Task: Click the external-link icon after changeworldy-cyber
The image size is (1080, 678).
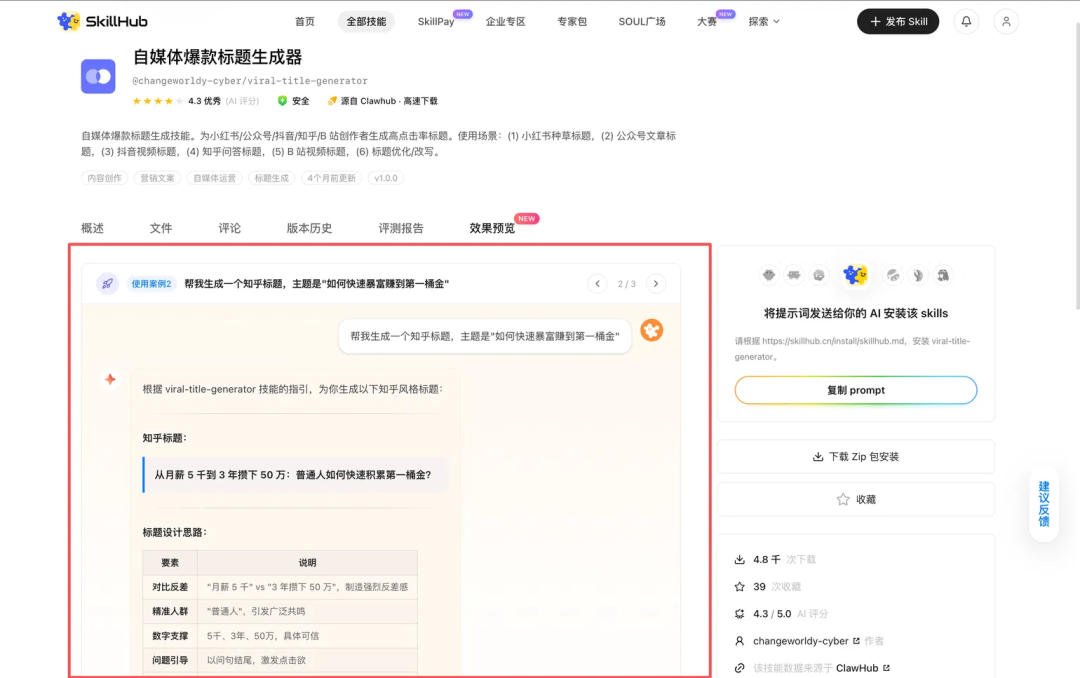Action: point(856,641)
